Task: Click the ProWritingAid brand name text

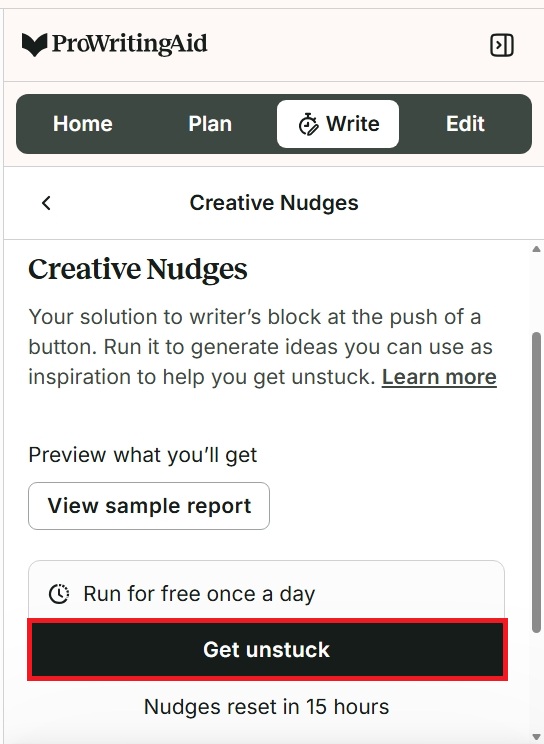Action: point(130,44)
